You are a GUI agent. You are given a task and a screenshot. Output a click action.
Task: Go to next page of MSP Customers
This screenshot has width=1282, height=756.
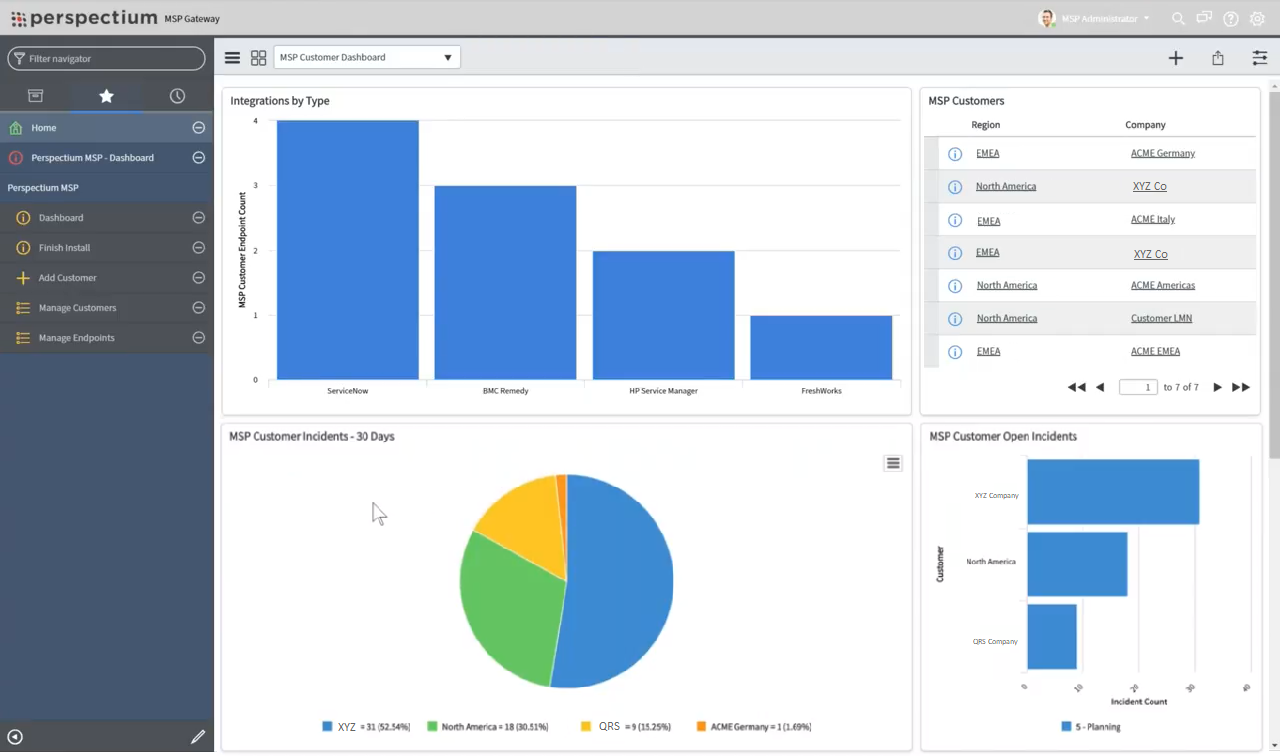tap(1217, 387)
